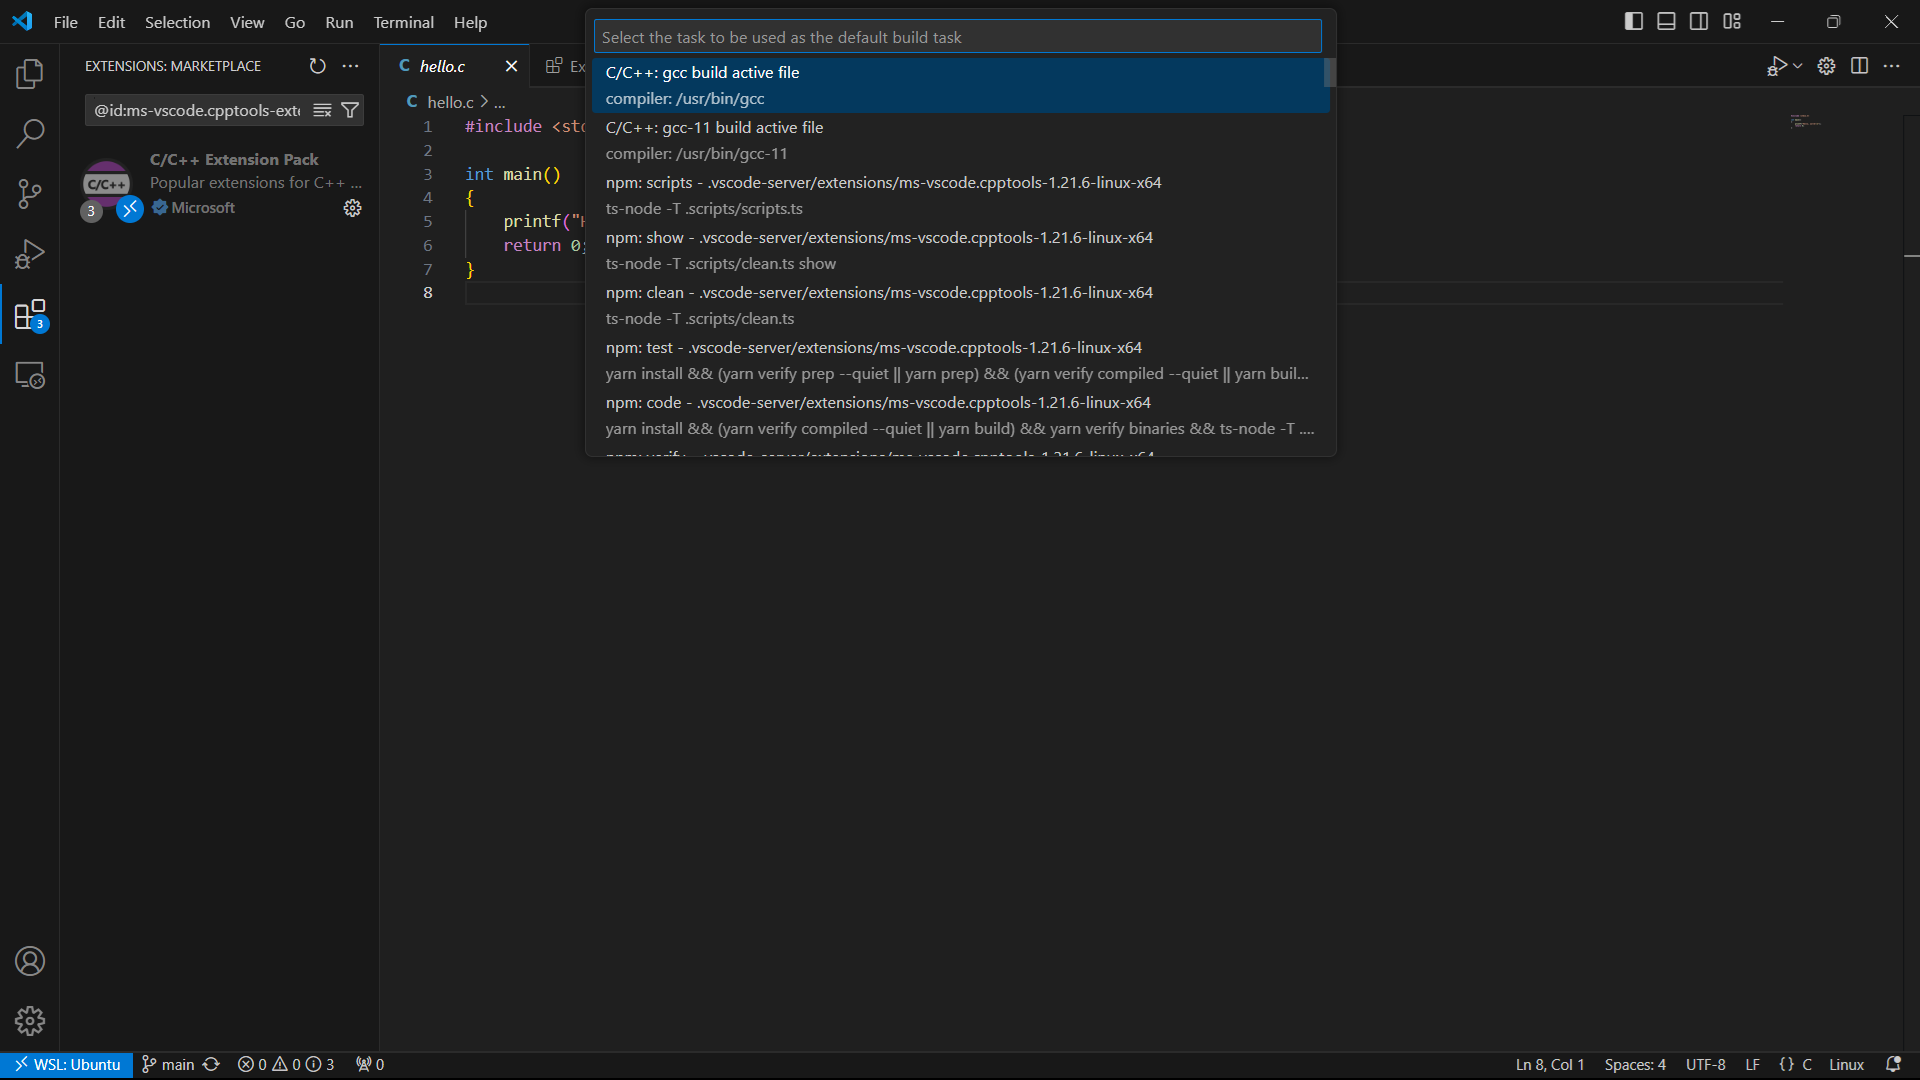Toggle the bottom panel layout button
The image size is (1920, 1080).
click(1666, 22)
